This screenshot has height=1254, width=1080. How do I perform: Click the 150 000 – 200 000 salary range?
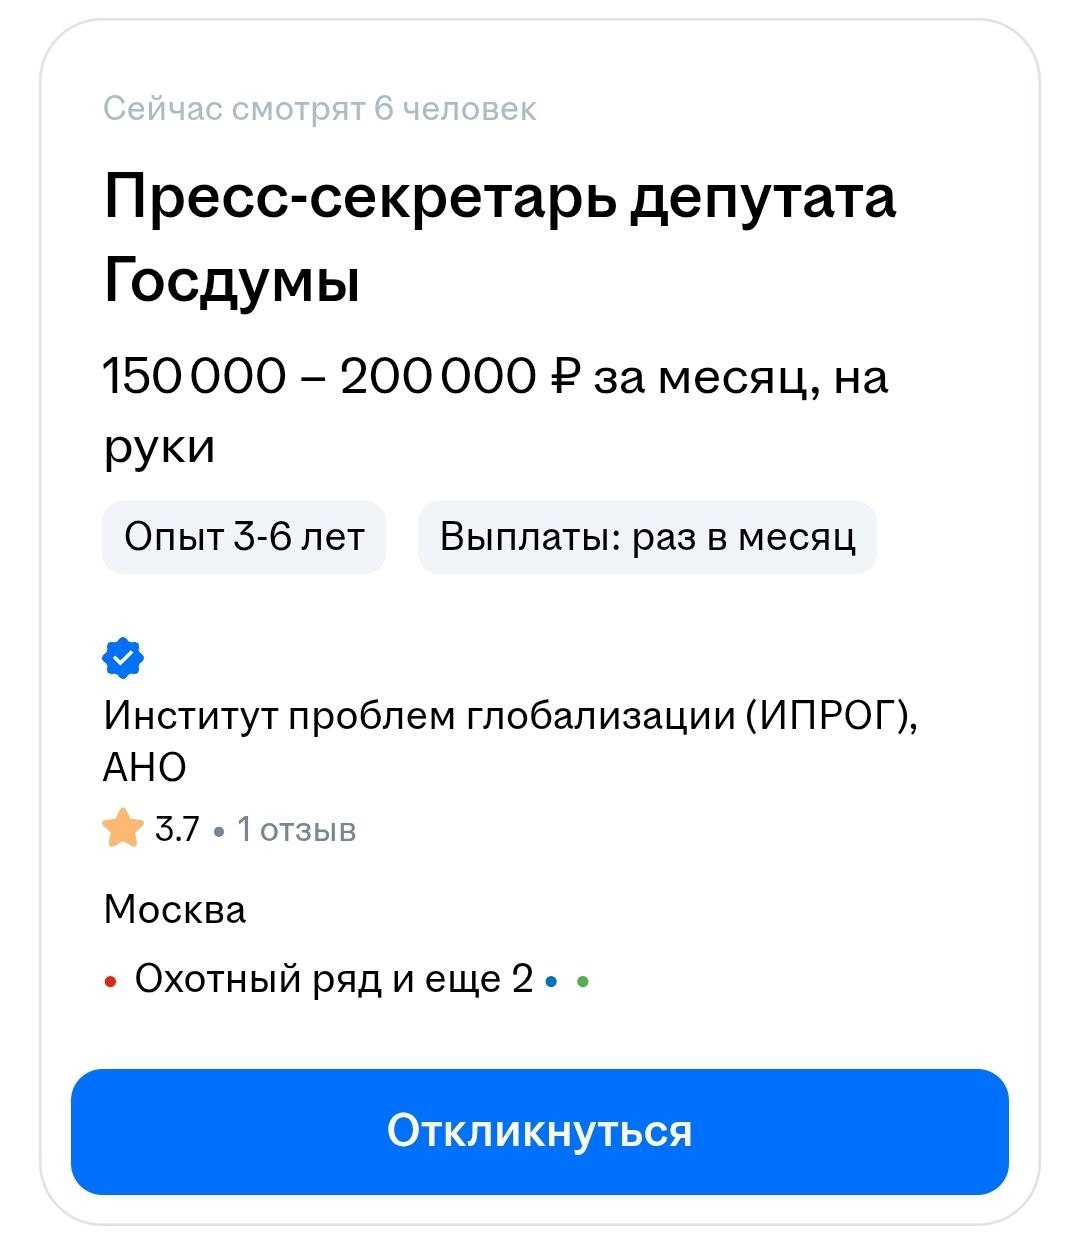(x=320, y=378)
